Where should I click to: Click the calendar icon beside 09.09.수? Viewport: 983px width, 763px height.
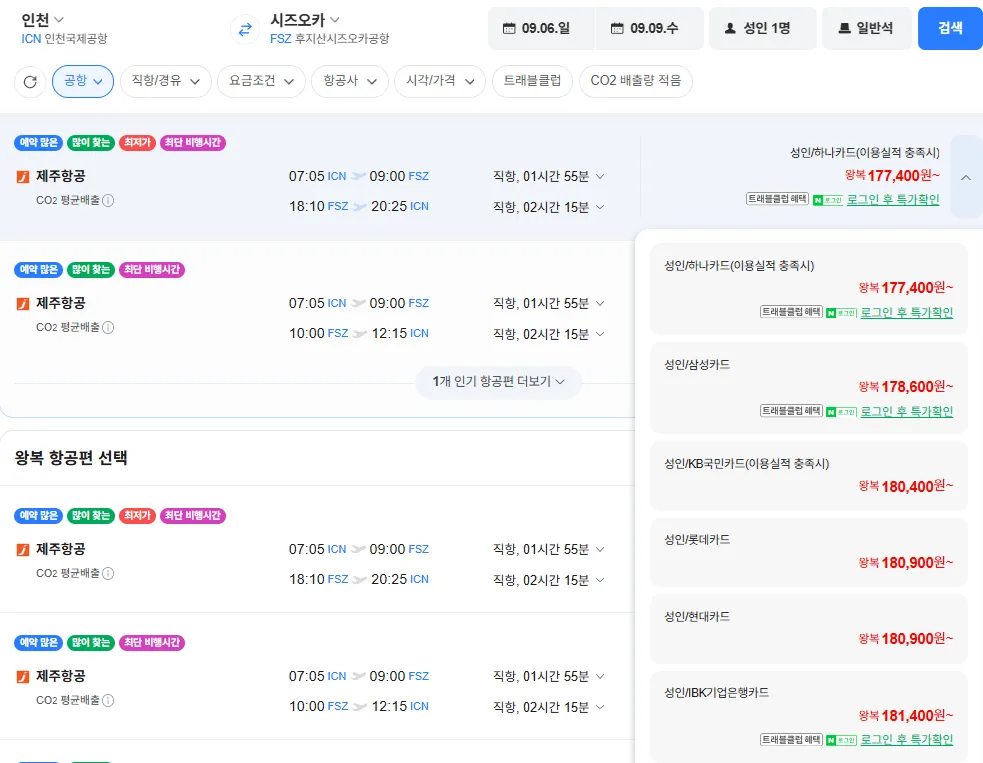click(617, 28)
